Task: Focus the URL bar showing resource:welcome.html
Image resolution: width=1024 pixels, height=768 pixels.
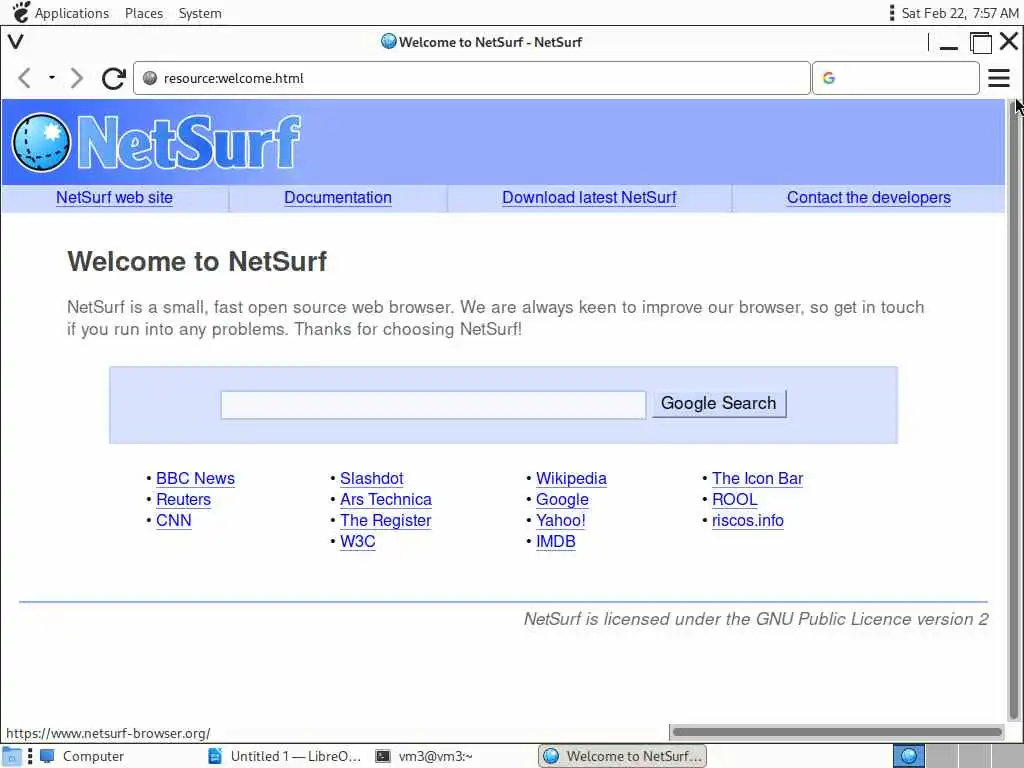Action: click(472, 78)
